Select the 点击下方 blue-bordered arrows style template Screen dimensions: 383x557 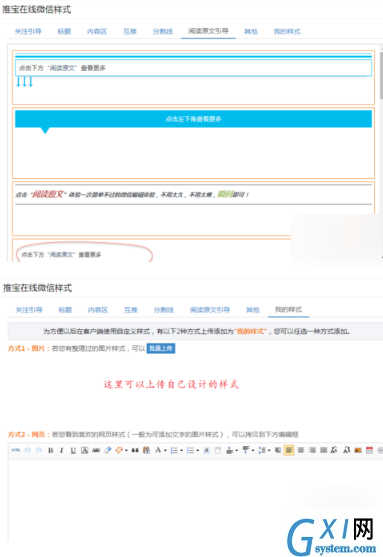(x=193, y=77)
